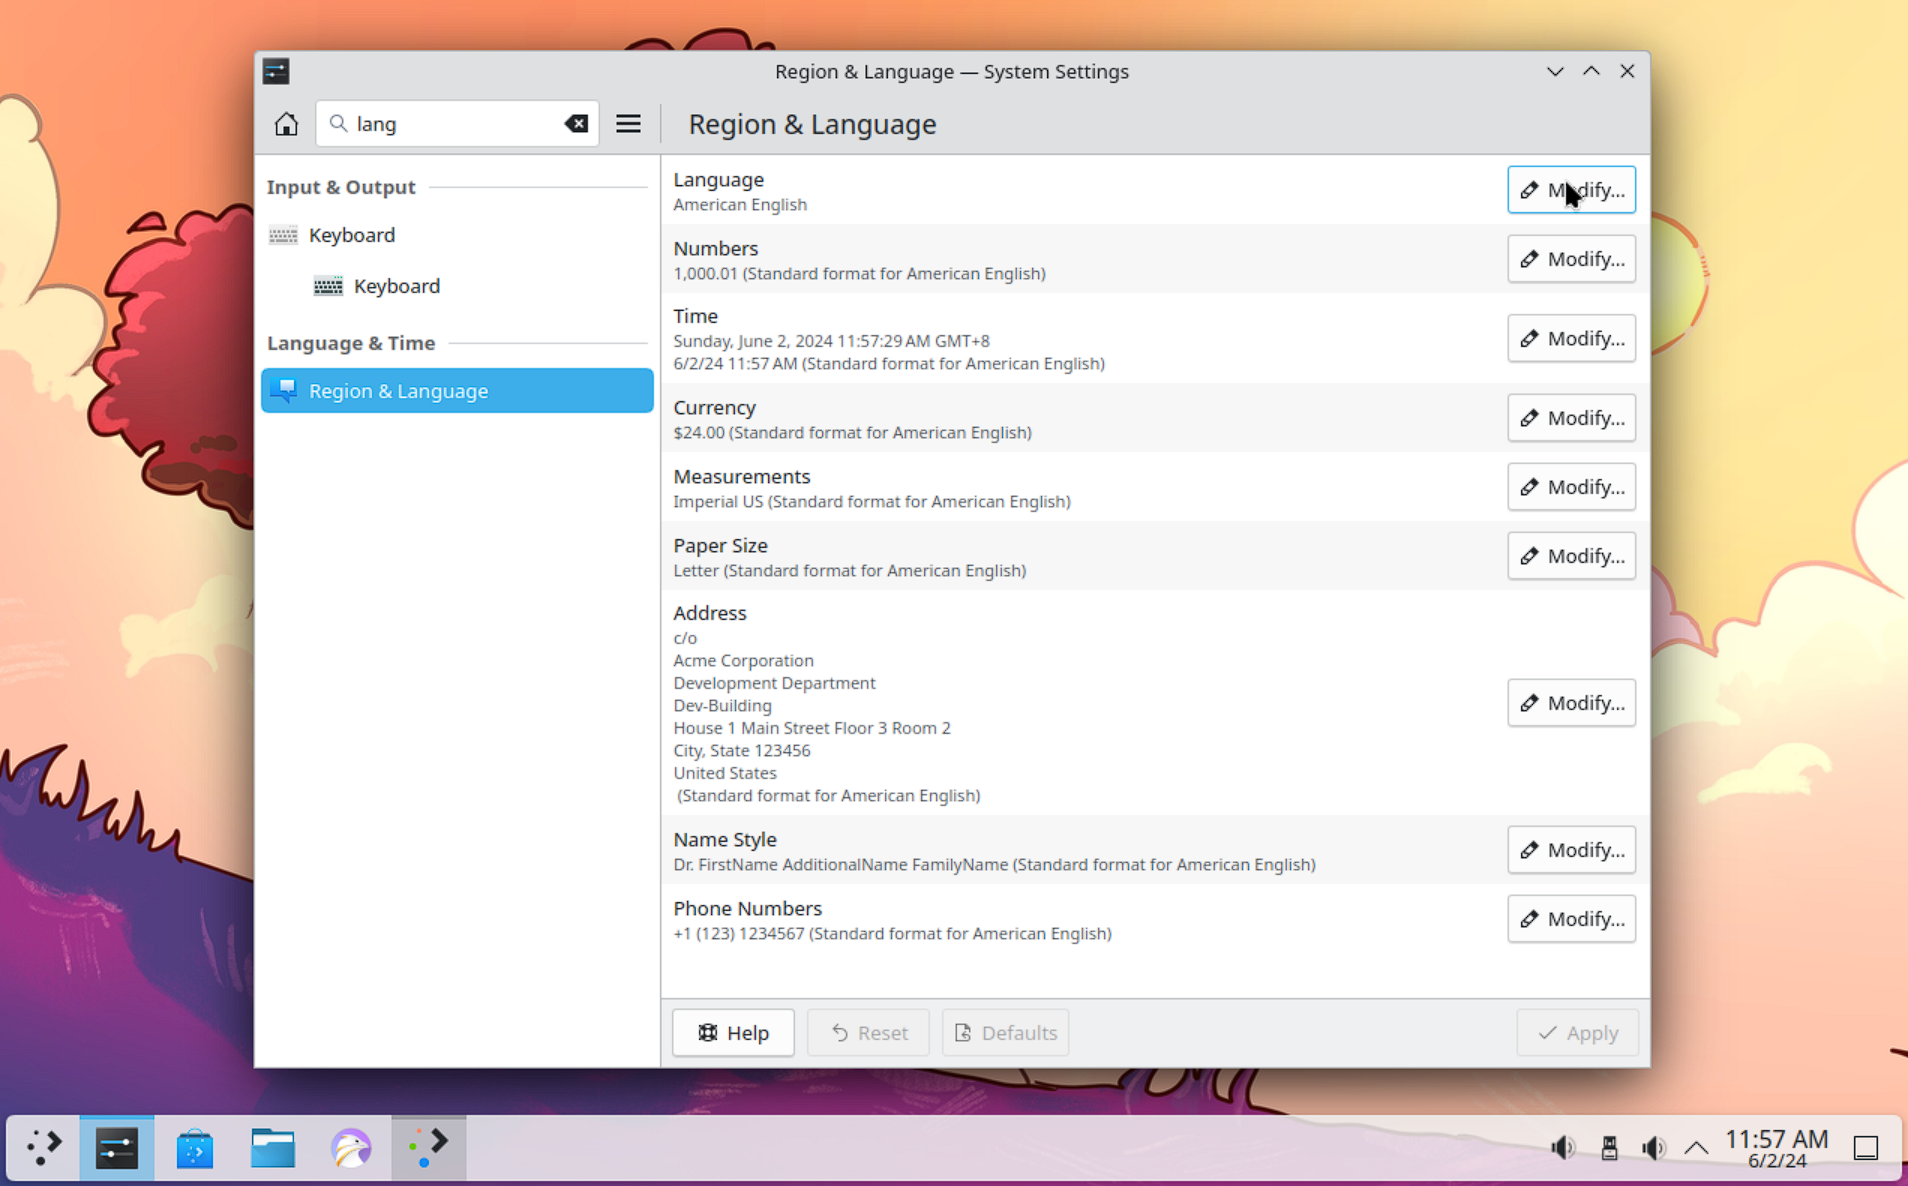Screen dimensions: 1908x1186
Task: Click the Apply button
Action: (1577, 1033)
